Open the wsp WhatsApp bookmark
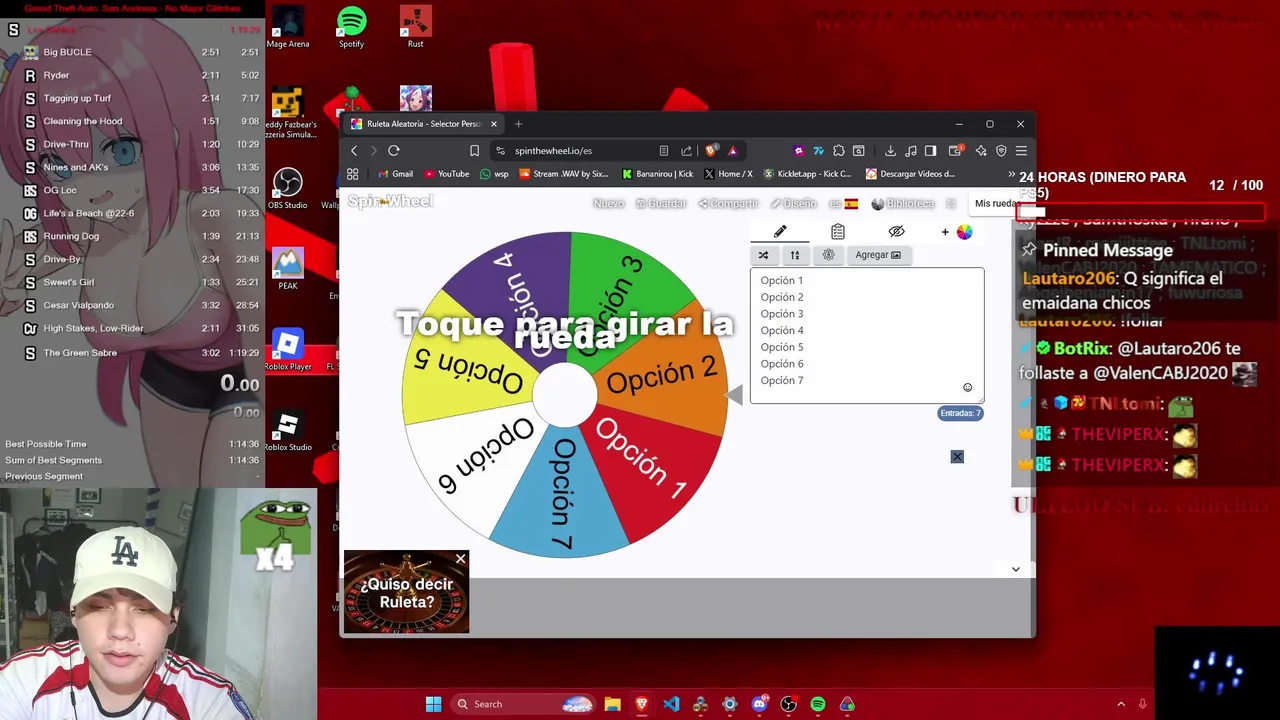 tap(495, 173)
